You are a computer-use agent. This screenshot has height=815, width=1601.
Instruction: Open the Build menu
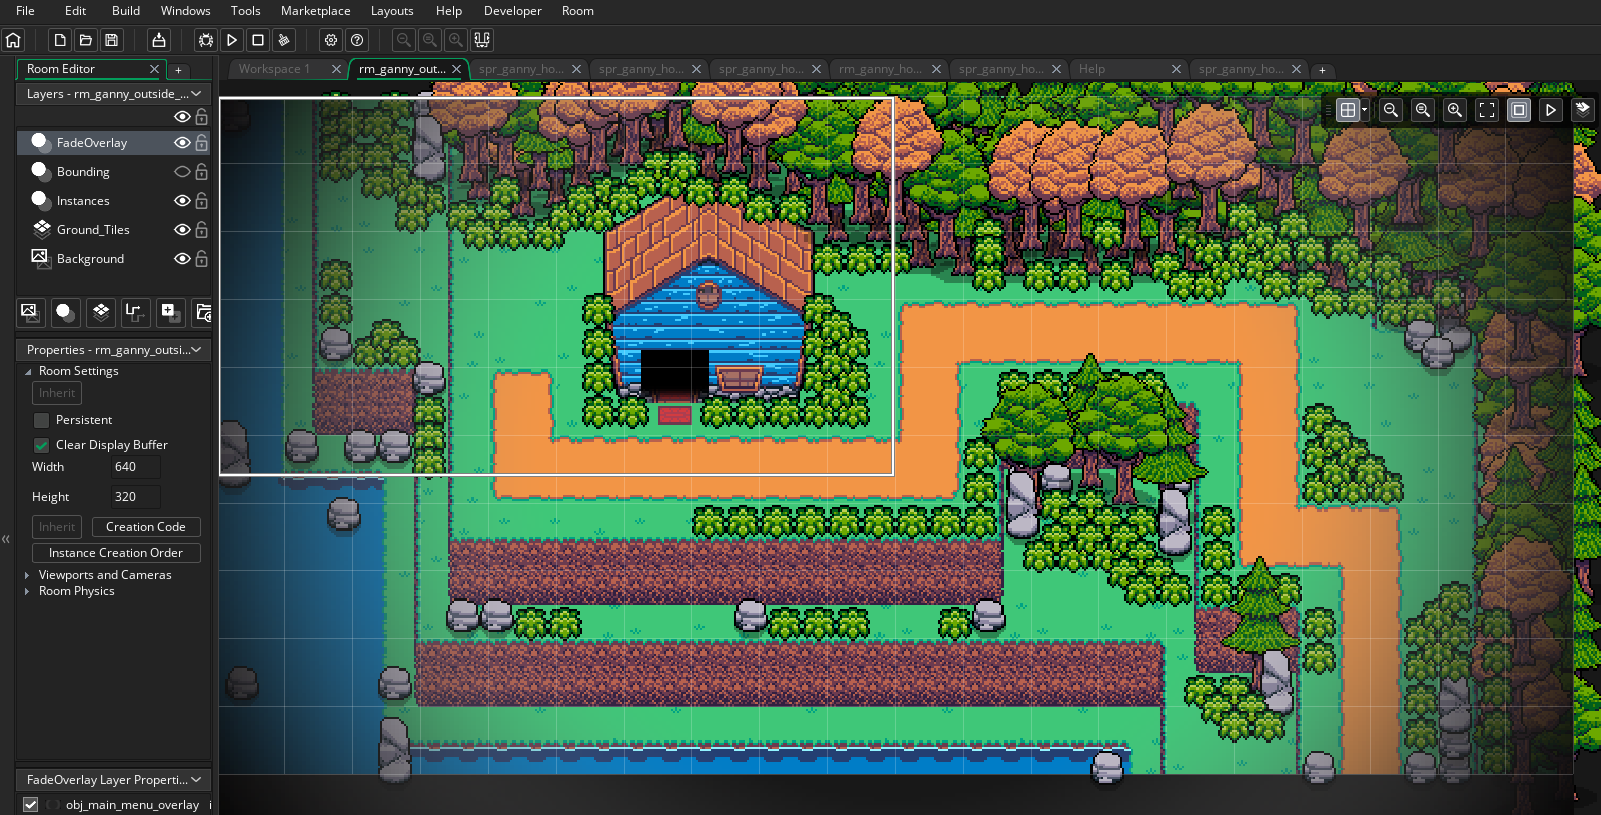click(126, 11)
